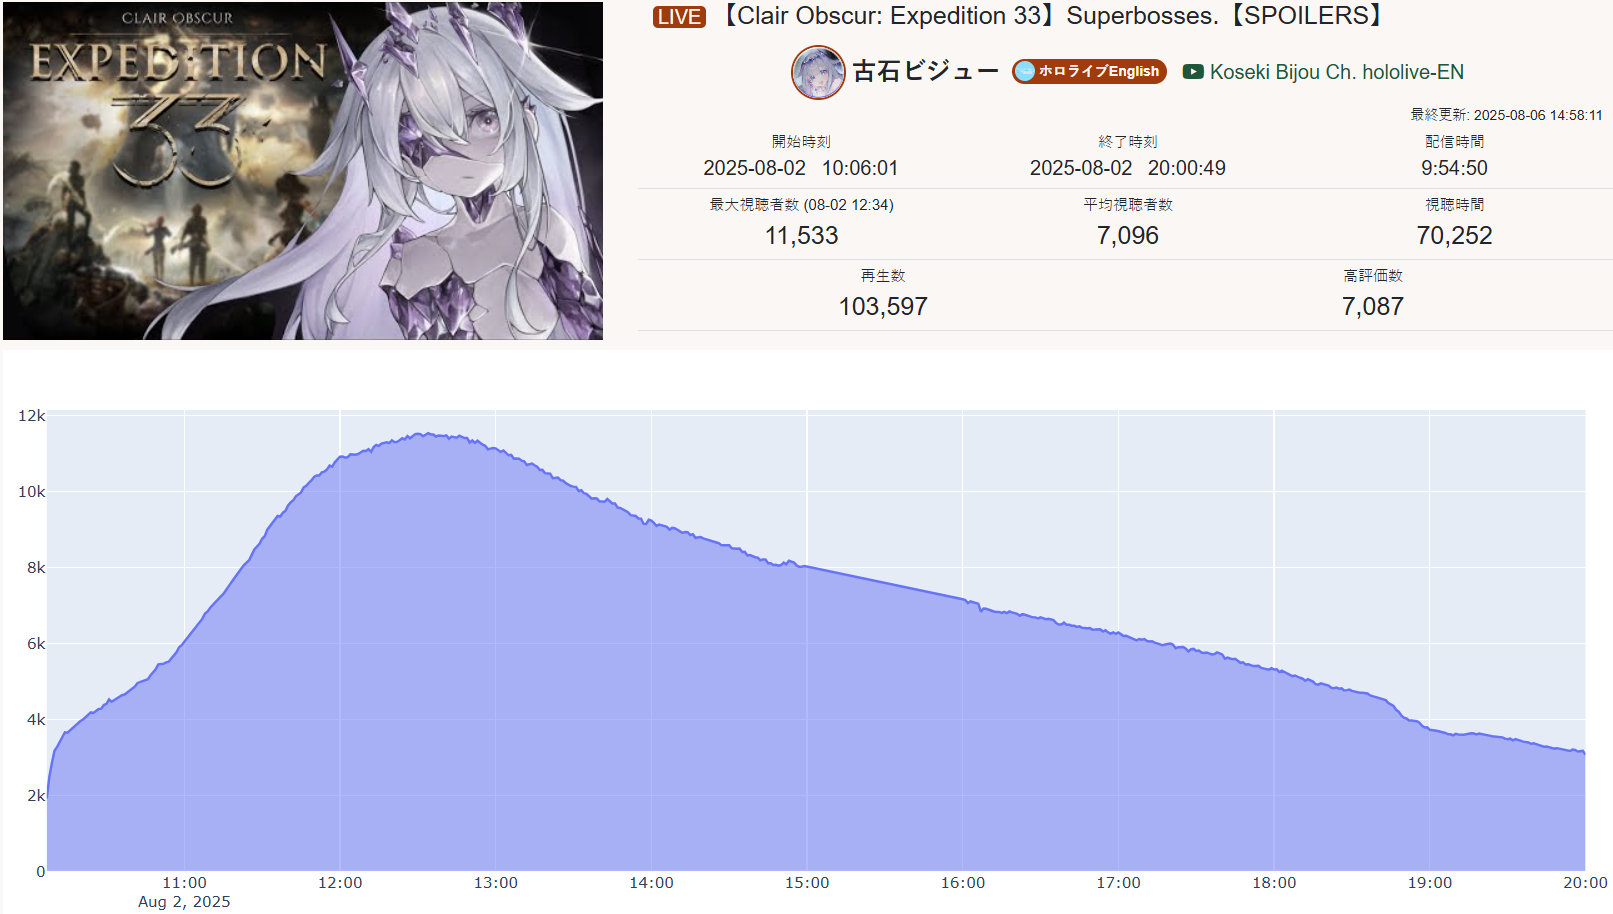Click the stream duration 9:54:50
This screenshot has height=914, width=1613.
point(1454,168)
